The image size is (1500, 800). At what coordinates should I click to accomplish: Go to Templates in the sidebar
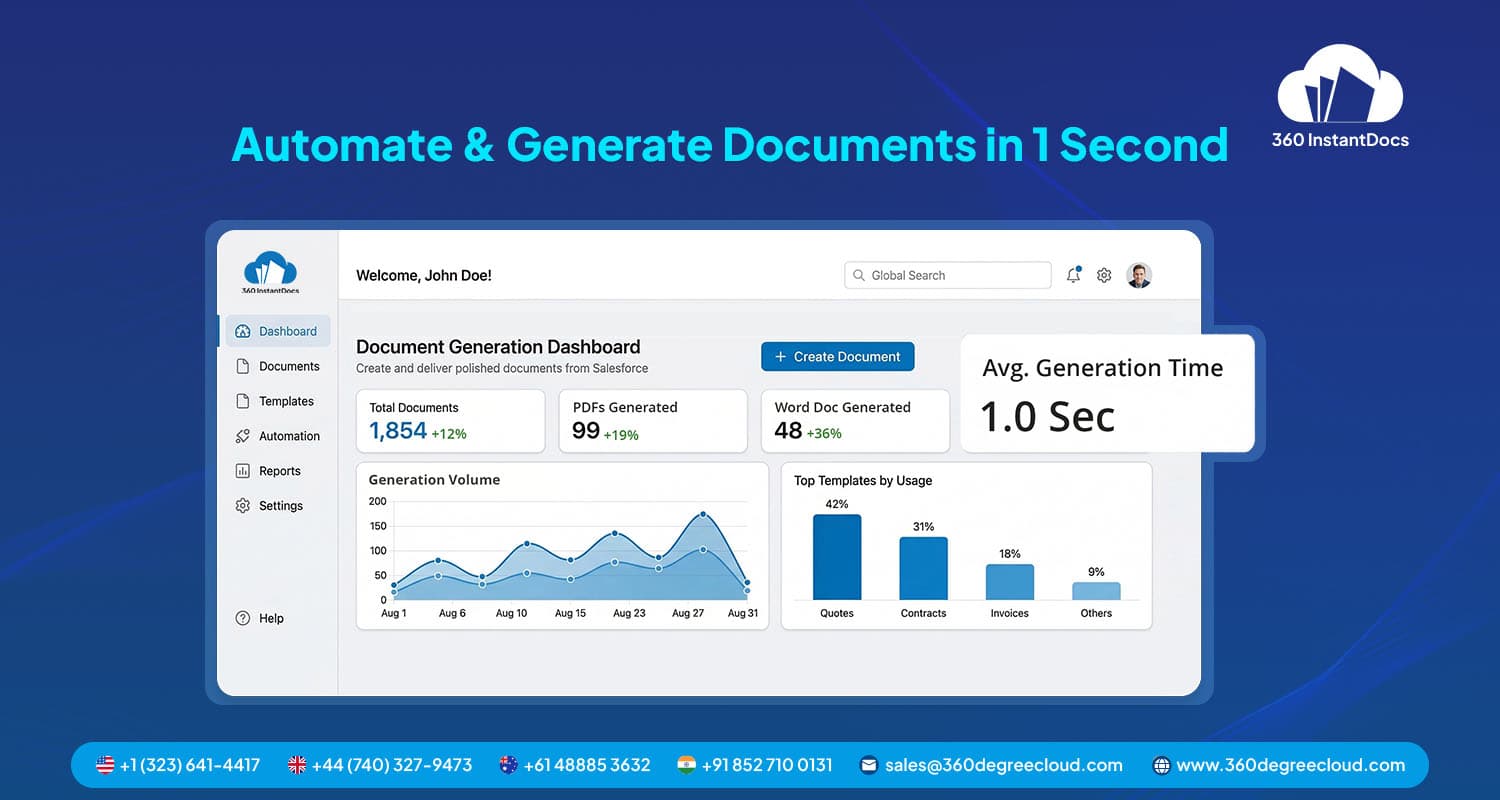[x=274, y=401]
